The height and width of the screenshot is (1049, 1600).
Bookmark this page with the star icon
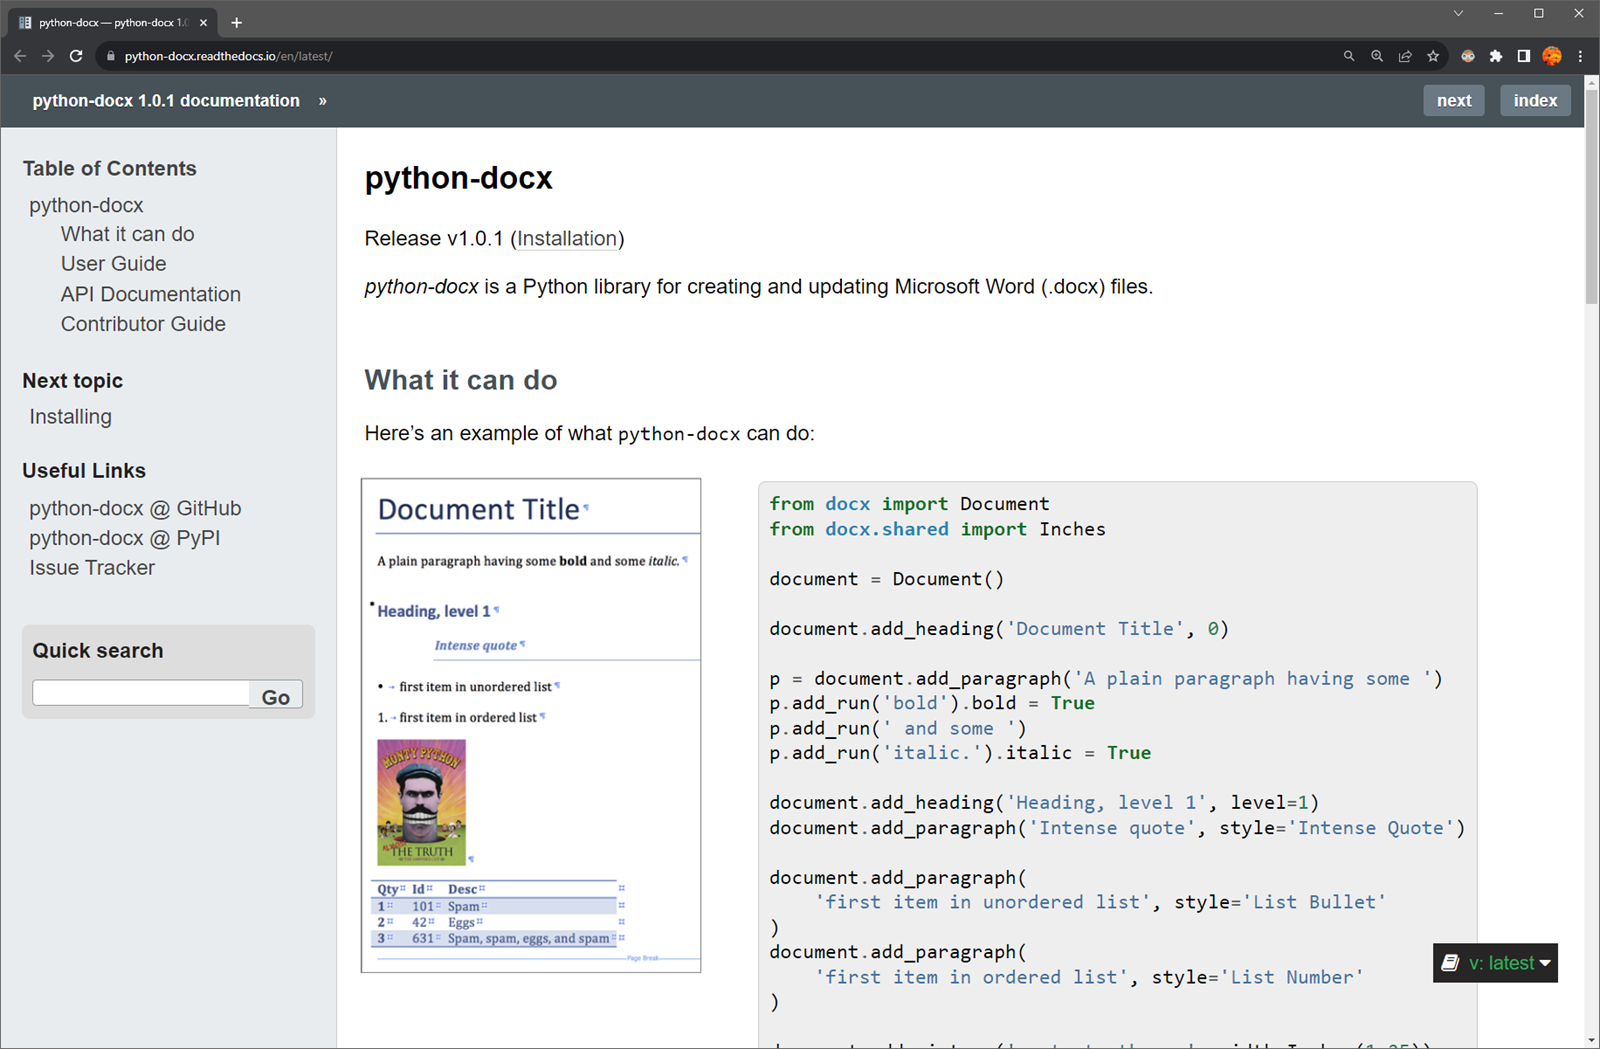click(1433, 56)
